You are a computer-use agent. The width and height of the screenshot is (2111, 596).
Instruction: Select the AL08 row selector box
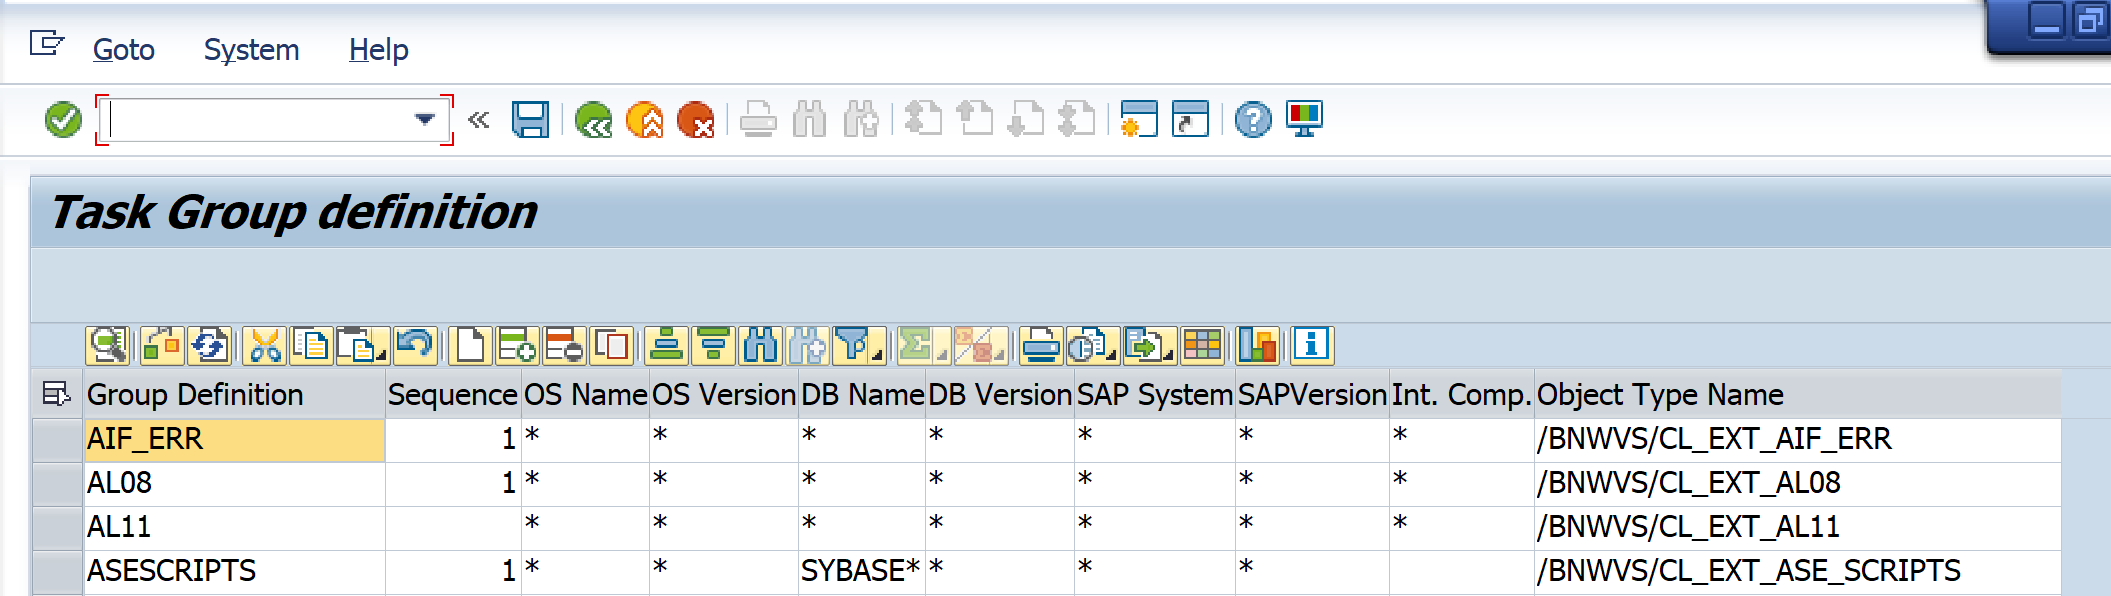58,483
